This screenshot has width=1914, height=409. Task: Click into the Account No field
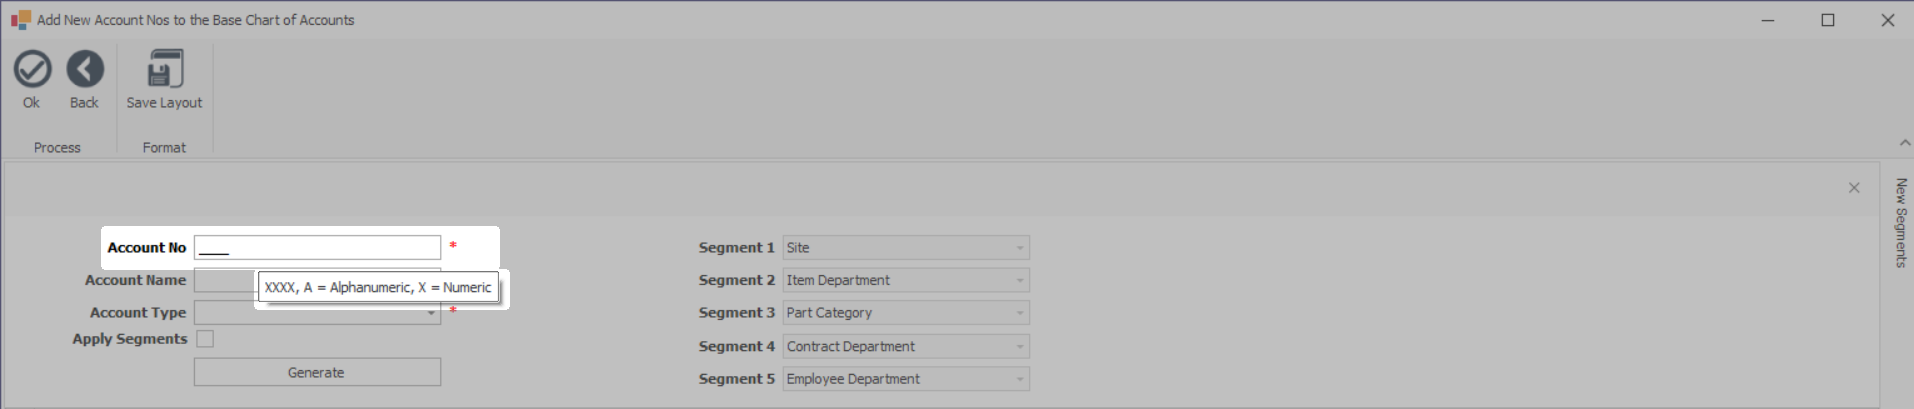[x=317, y=248]
